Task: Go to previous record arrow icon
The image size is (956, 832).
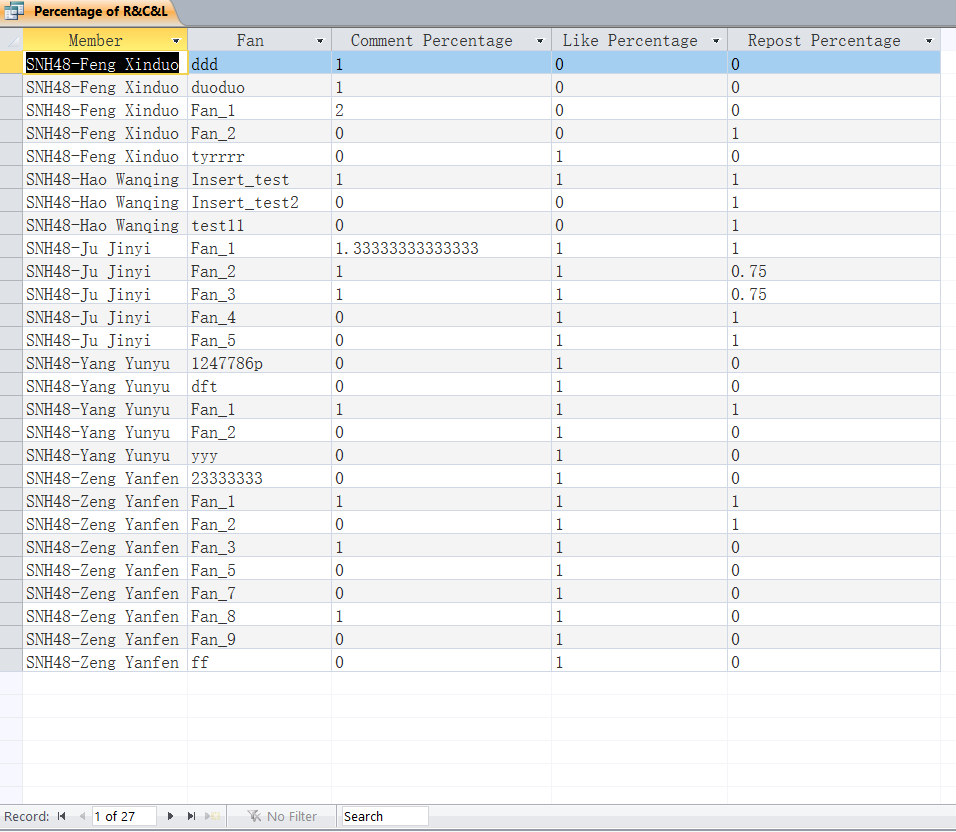Action: 82,816
